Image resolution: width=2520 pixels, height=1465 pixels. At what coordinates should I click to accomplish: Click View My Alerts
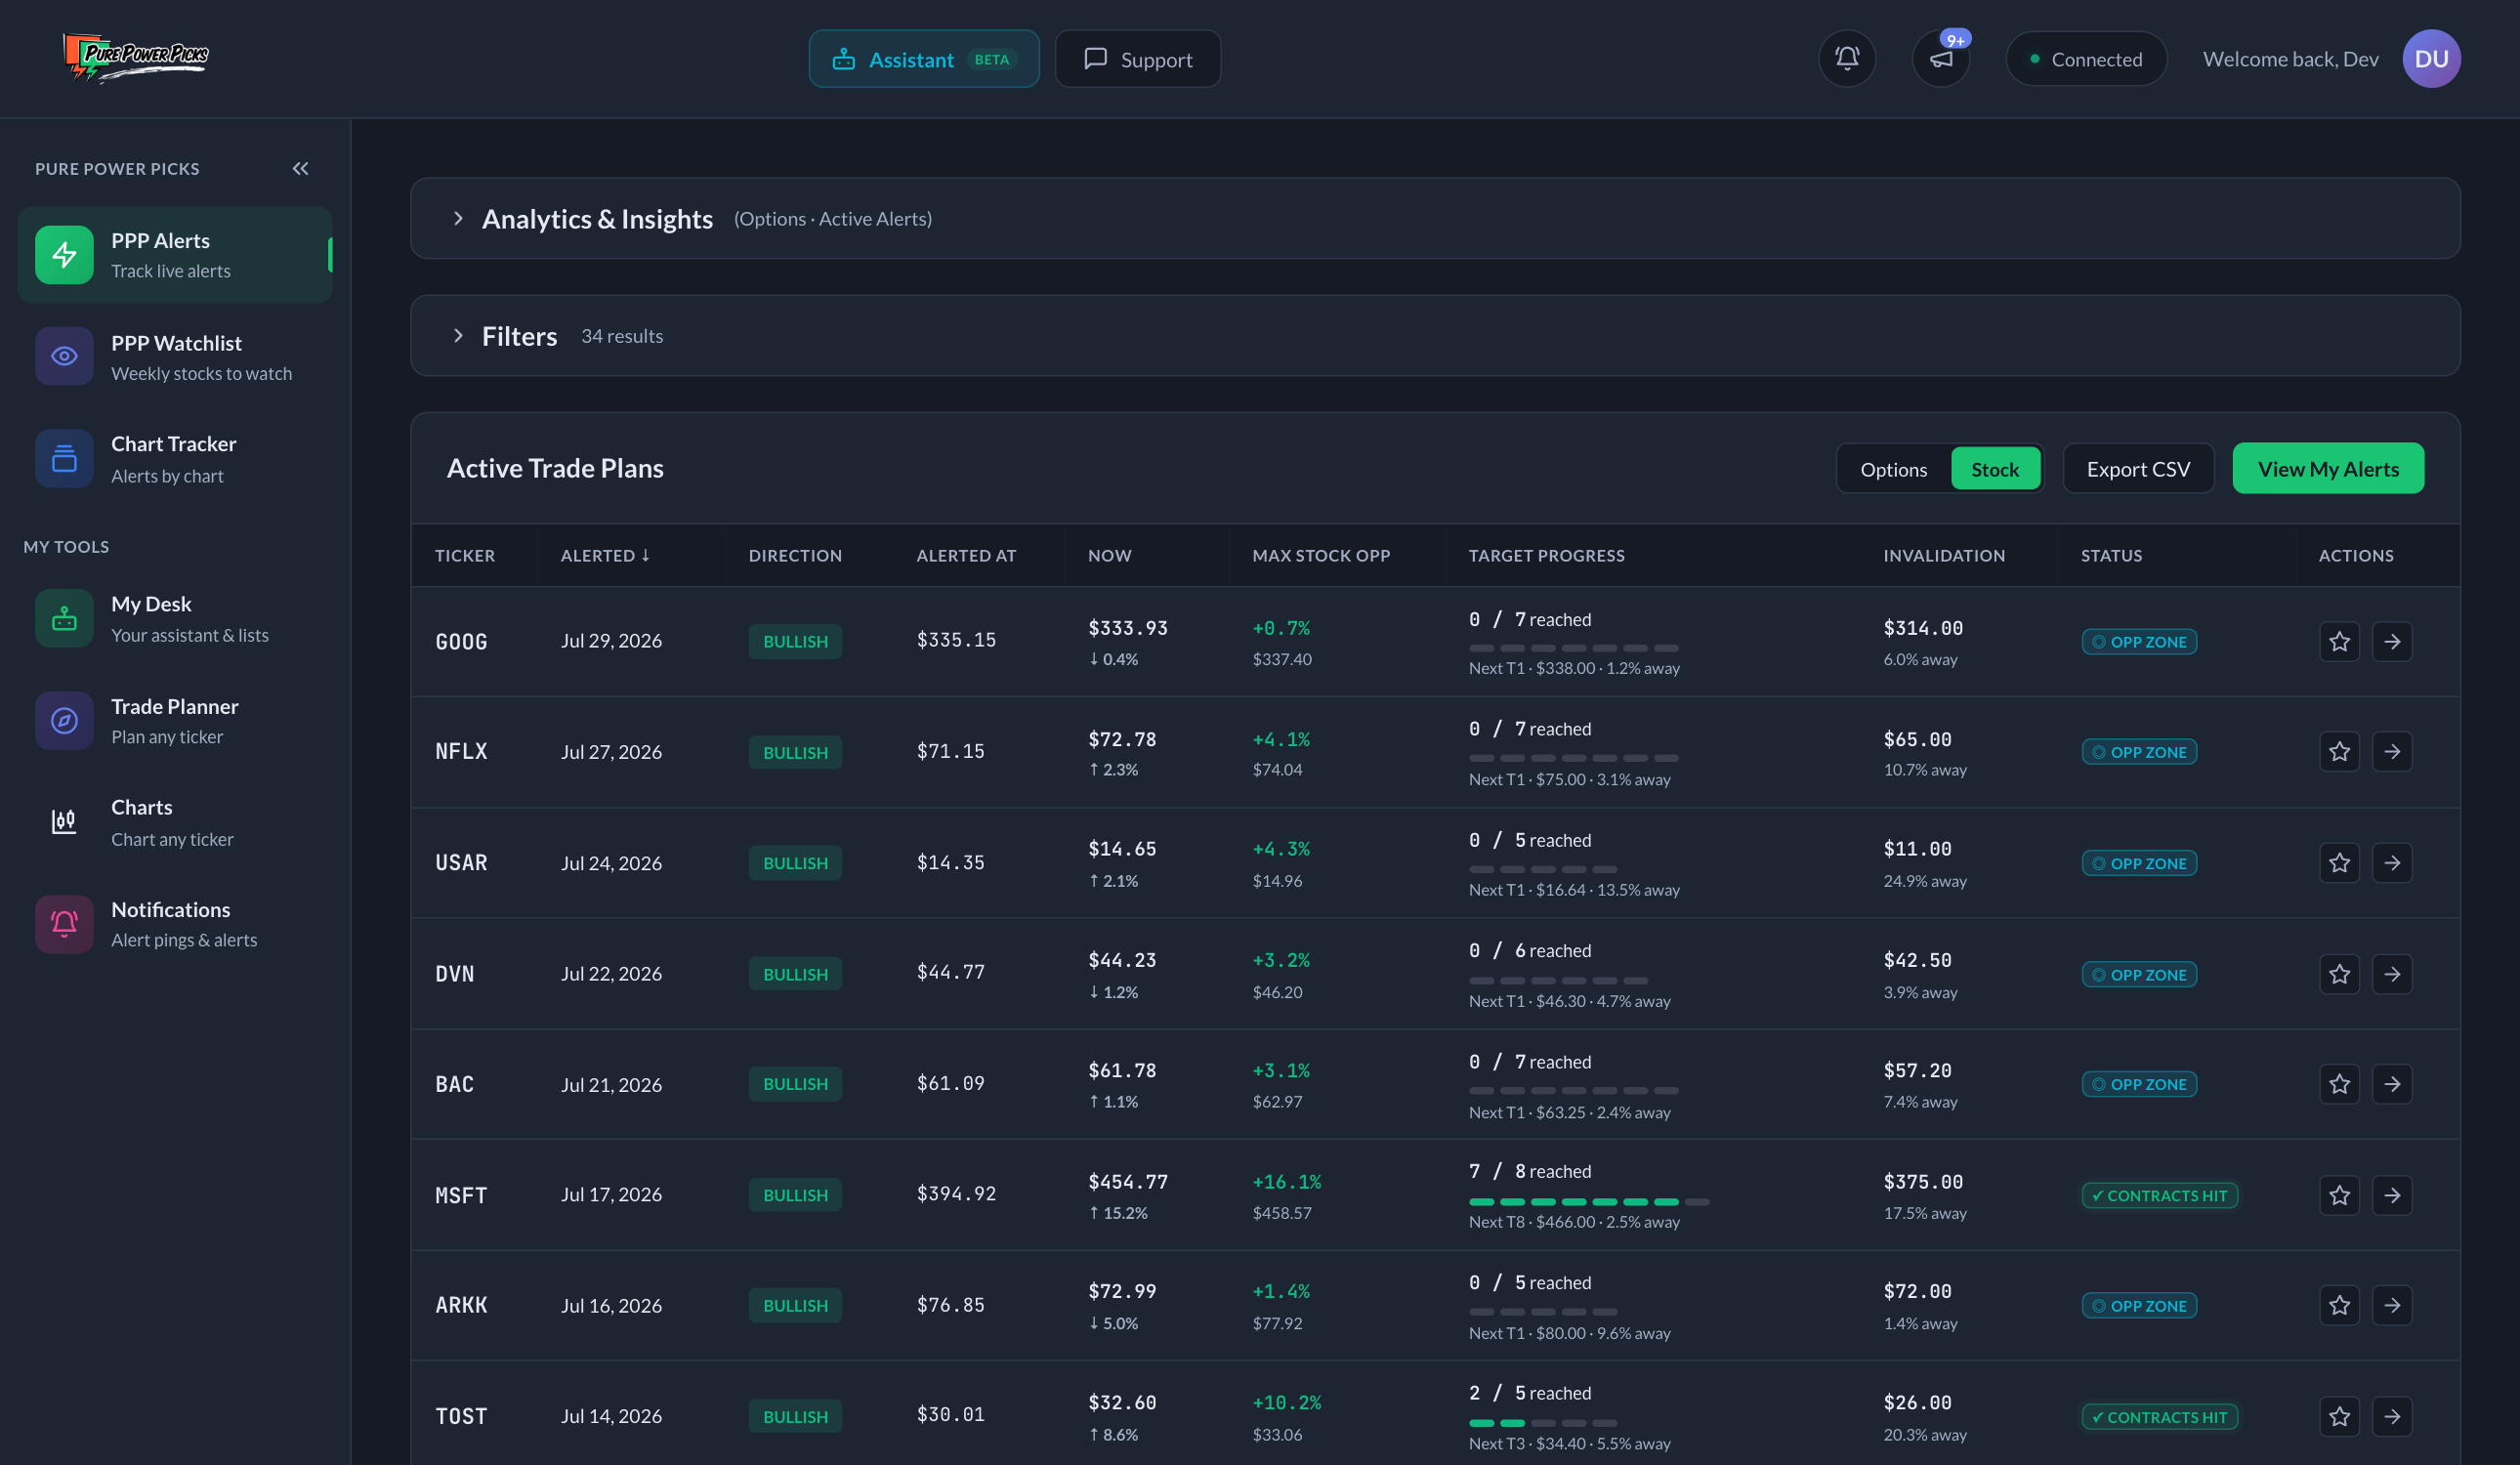tap(2328, 469)
